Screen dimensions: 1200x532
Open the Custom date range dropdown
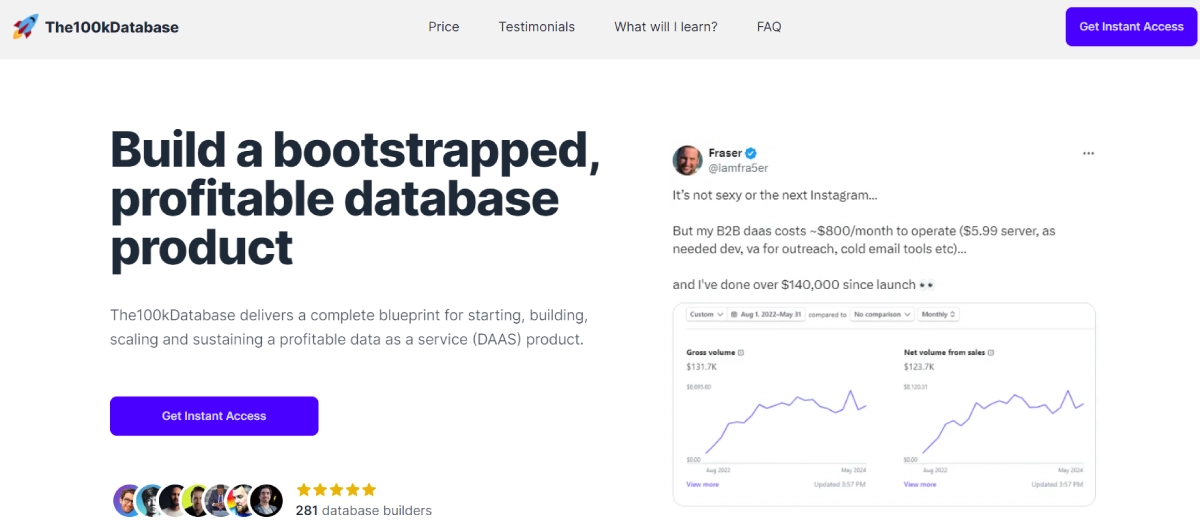(x=705, y=314)
